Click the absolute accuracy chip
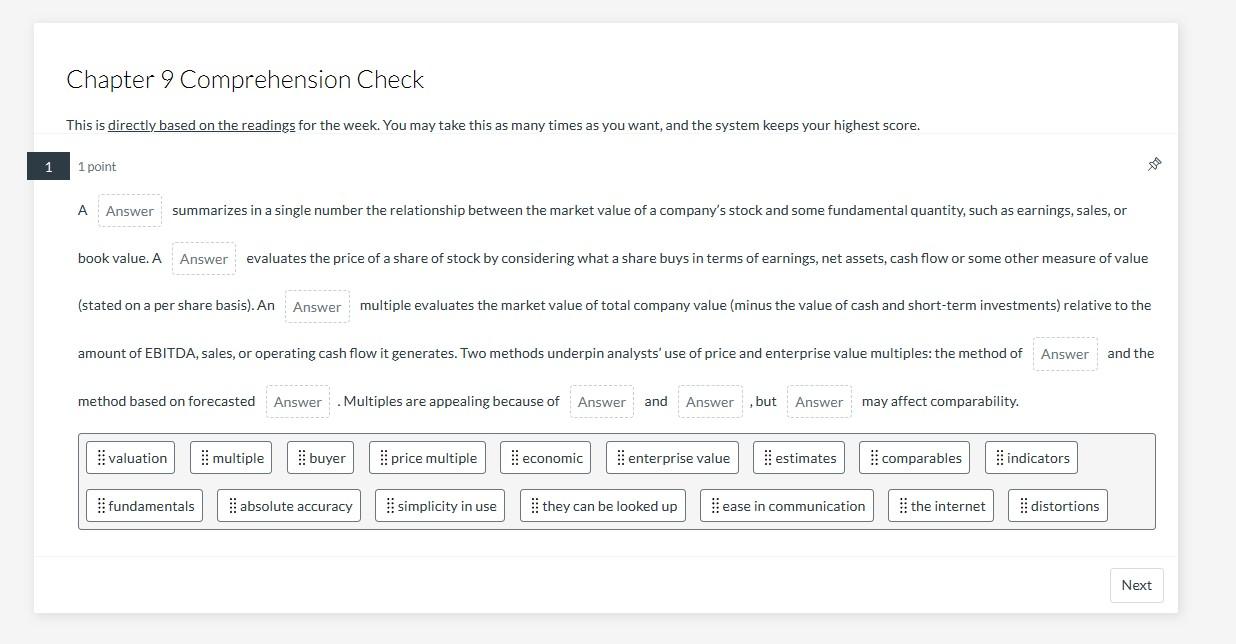Viewport: 1236px width, 644px height. coord(289,505)
